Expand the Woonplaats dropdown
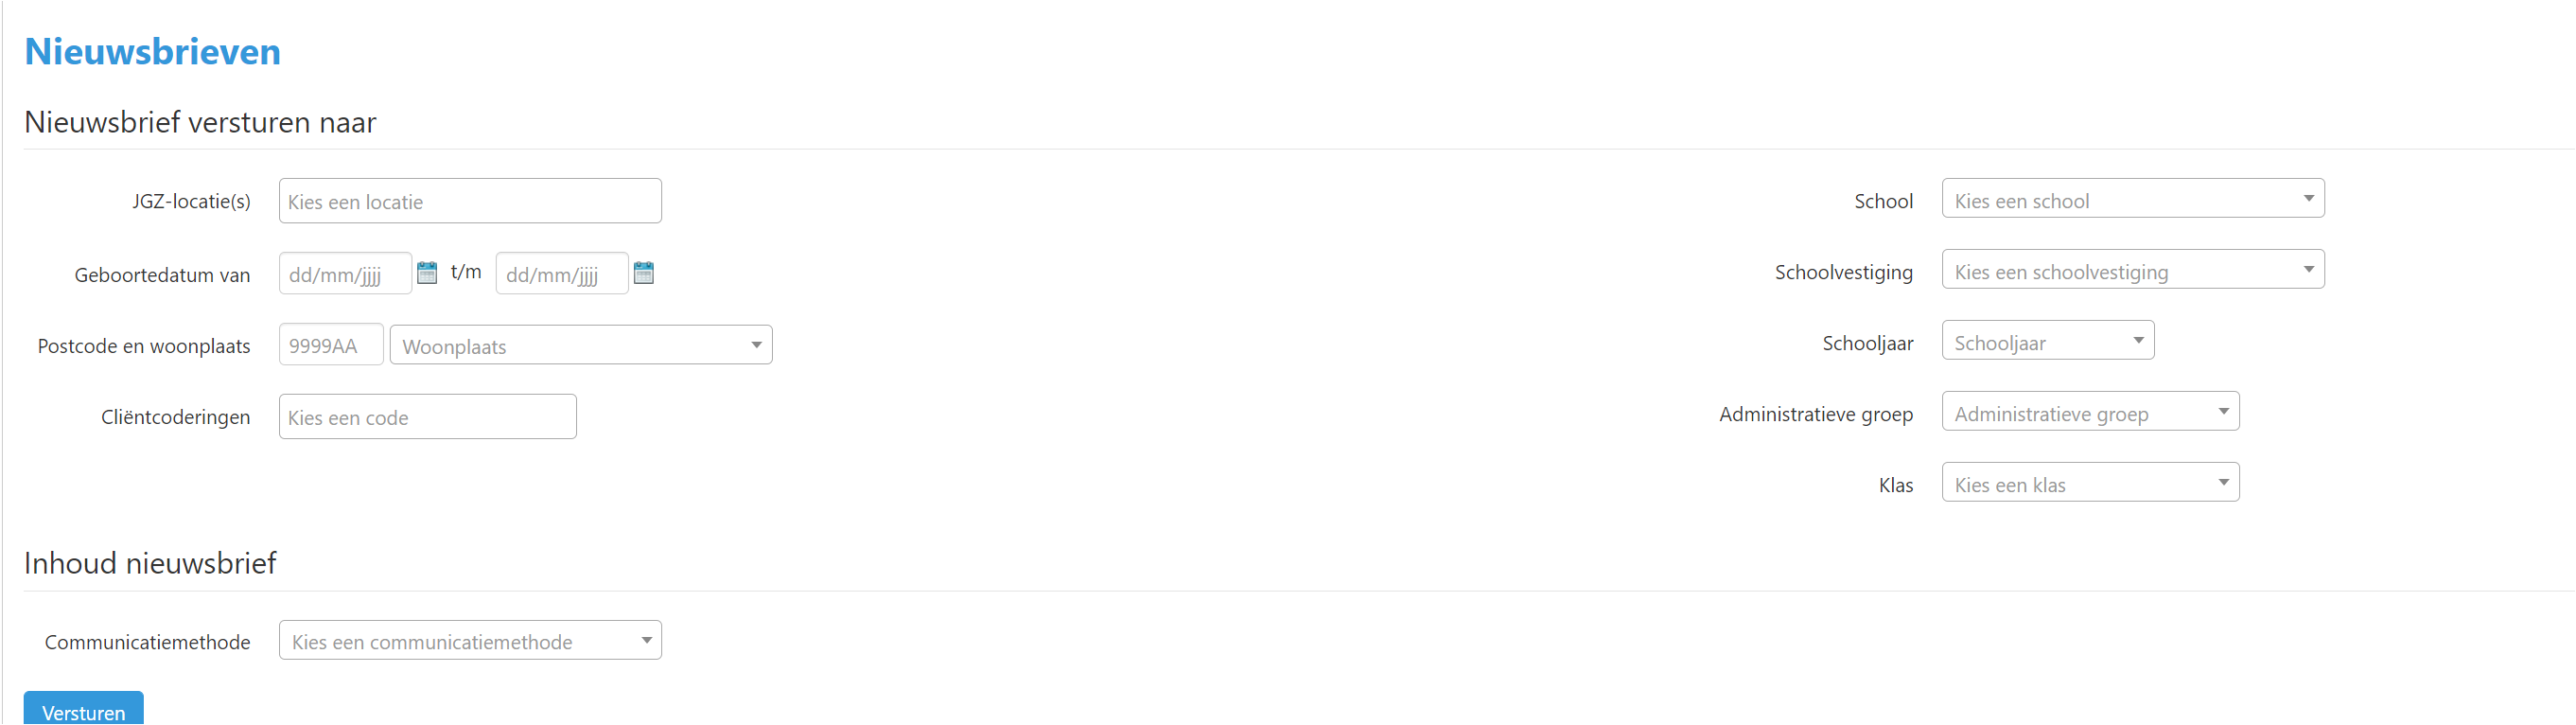The width and height of the screenshot is (2576, 725). tap(581, 346)
